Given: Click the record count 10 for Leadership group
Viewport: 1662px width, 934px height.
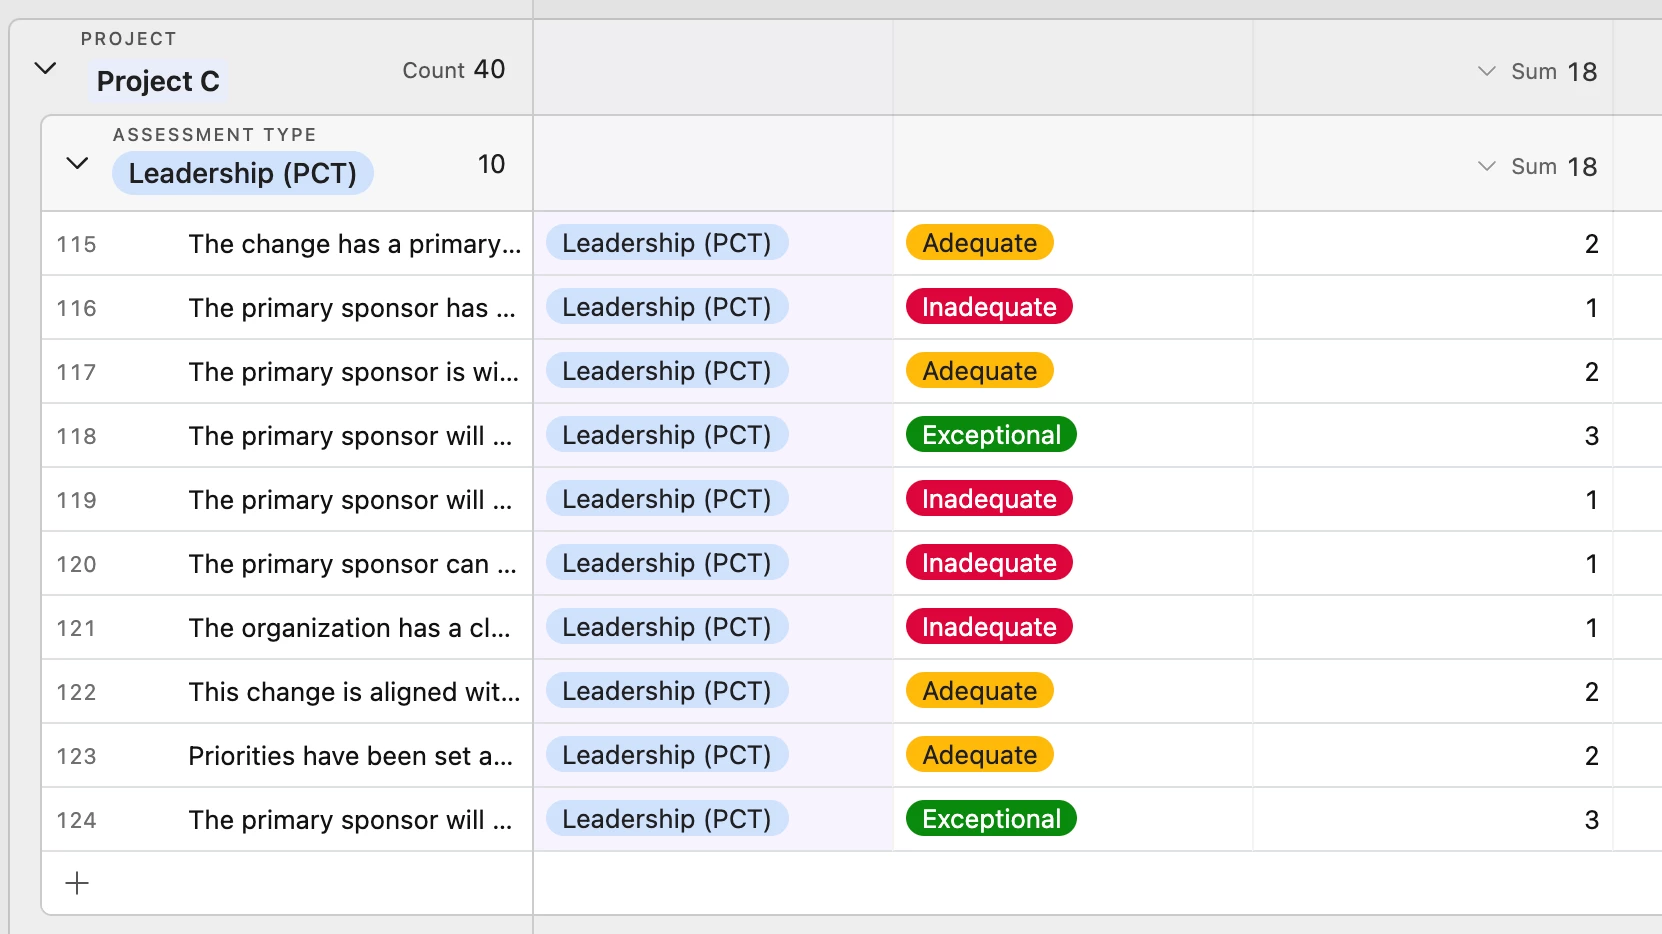Looking at the screenshot, I should tap(491, 164).
